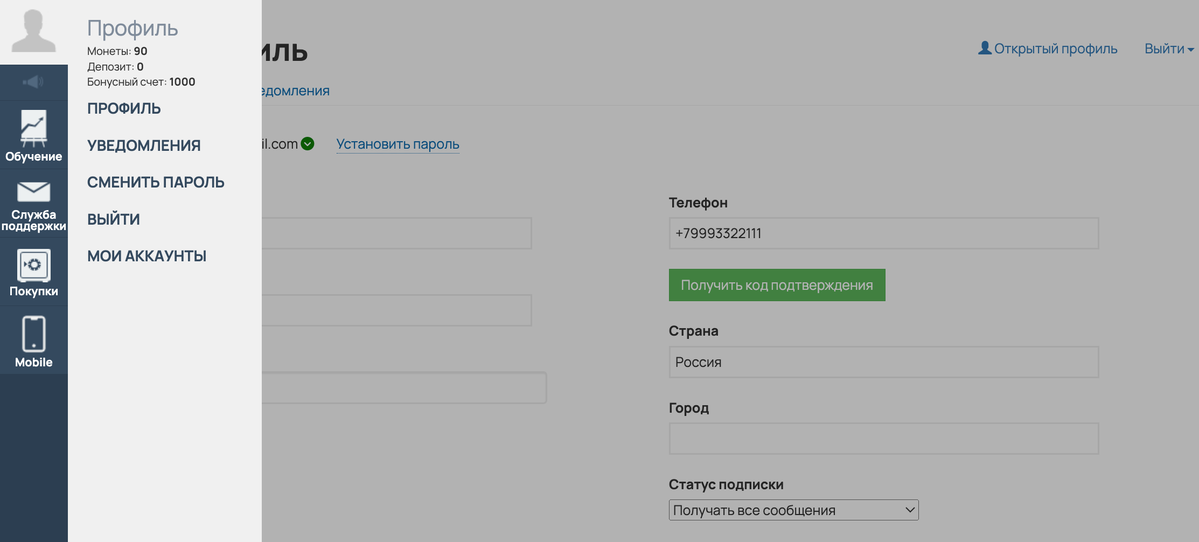The width and height of the screenshot is (1199, 542).
Task: Click the empty Город input field
Action: (883, 438)
